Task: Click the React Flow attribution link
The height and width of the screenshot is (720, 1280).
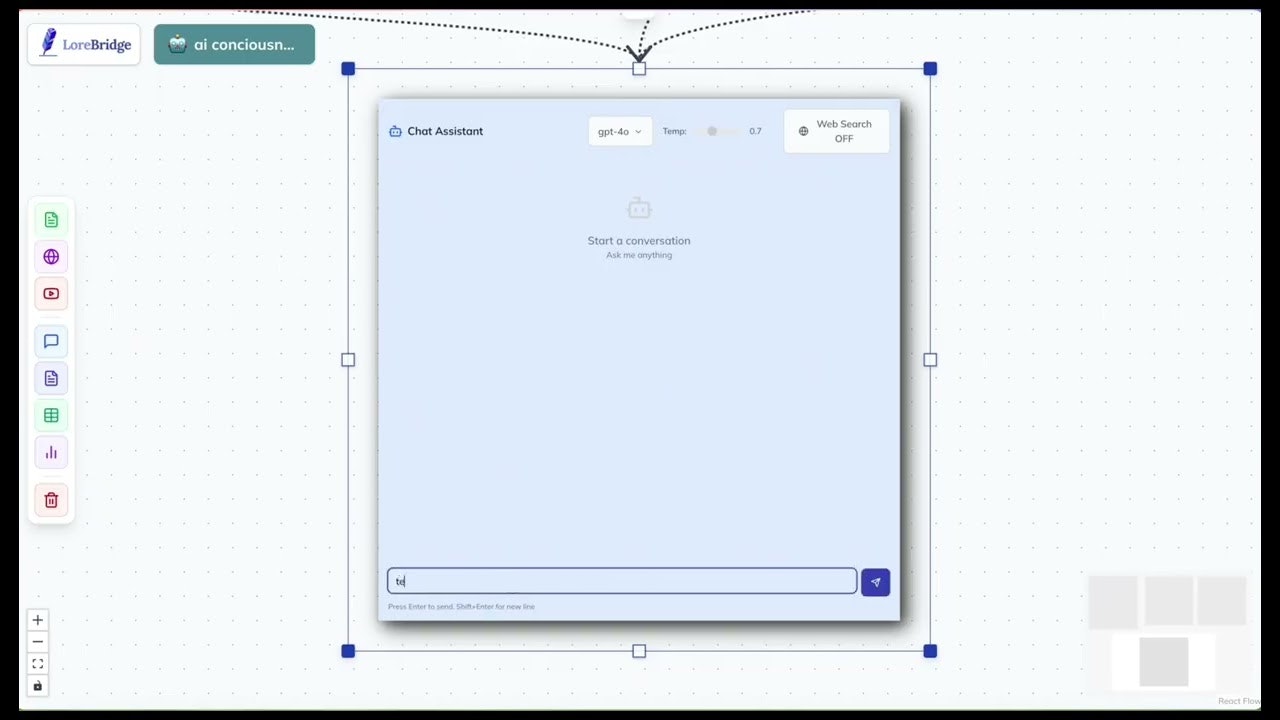Action: [1238, 701]
